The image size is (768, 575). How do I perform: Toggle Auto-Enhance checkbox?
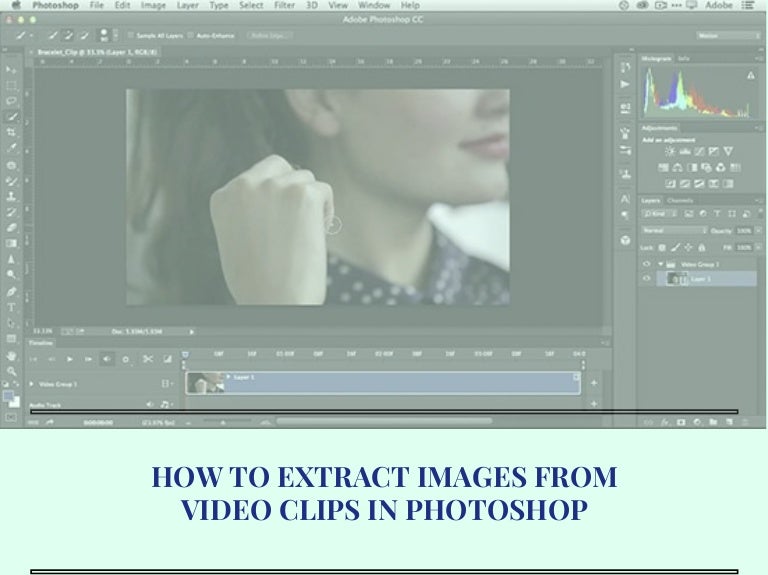[x=191, y=35]
